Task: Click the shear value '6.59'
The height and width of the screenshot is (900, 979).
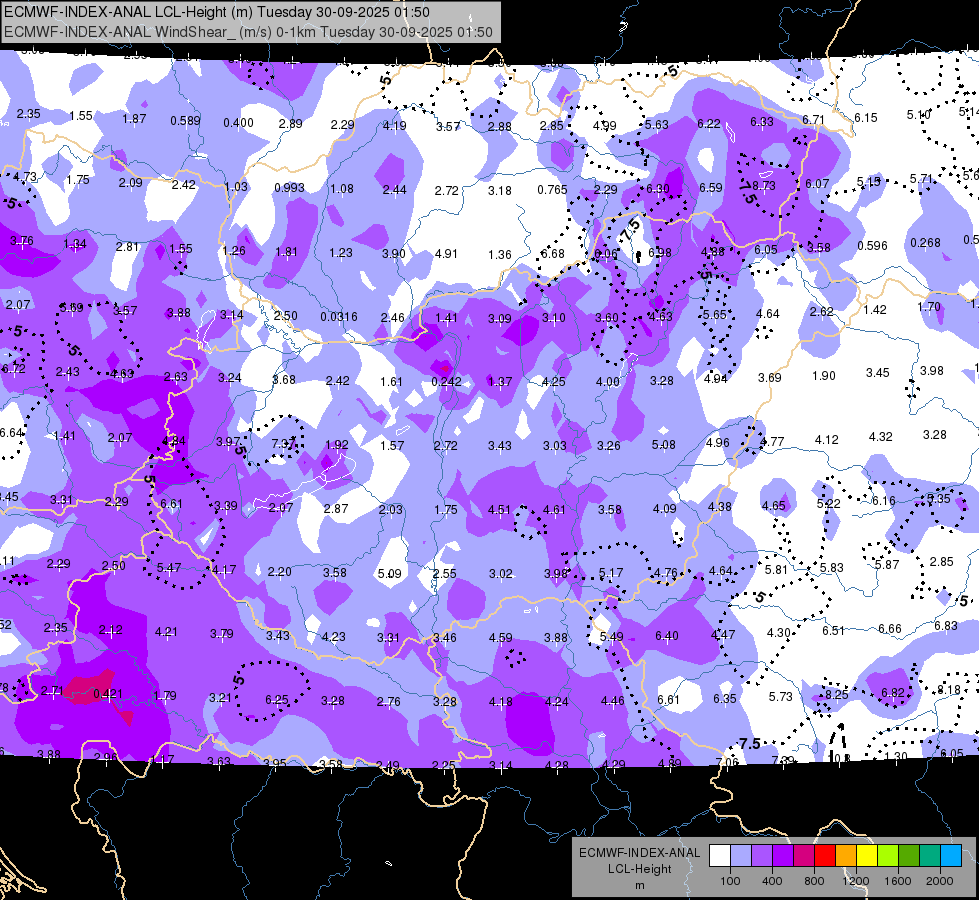Action: pyautogui.click(x=711, y=187)
